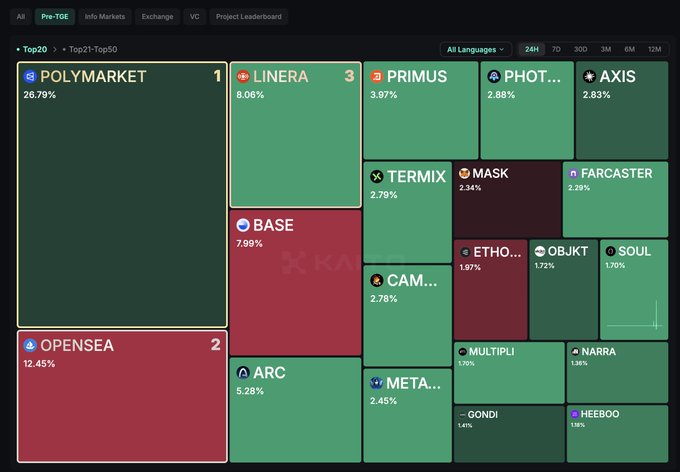Viewport: 680px width, 472px height.
Task: Select the 7D time range
Action: tap(556, 49)
